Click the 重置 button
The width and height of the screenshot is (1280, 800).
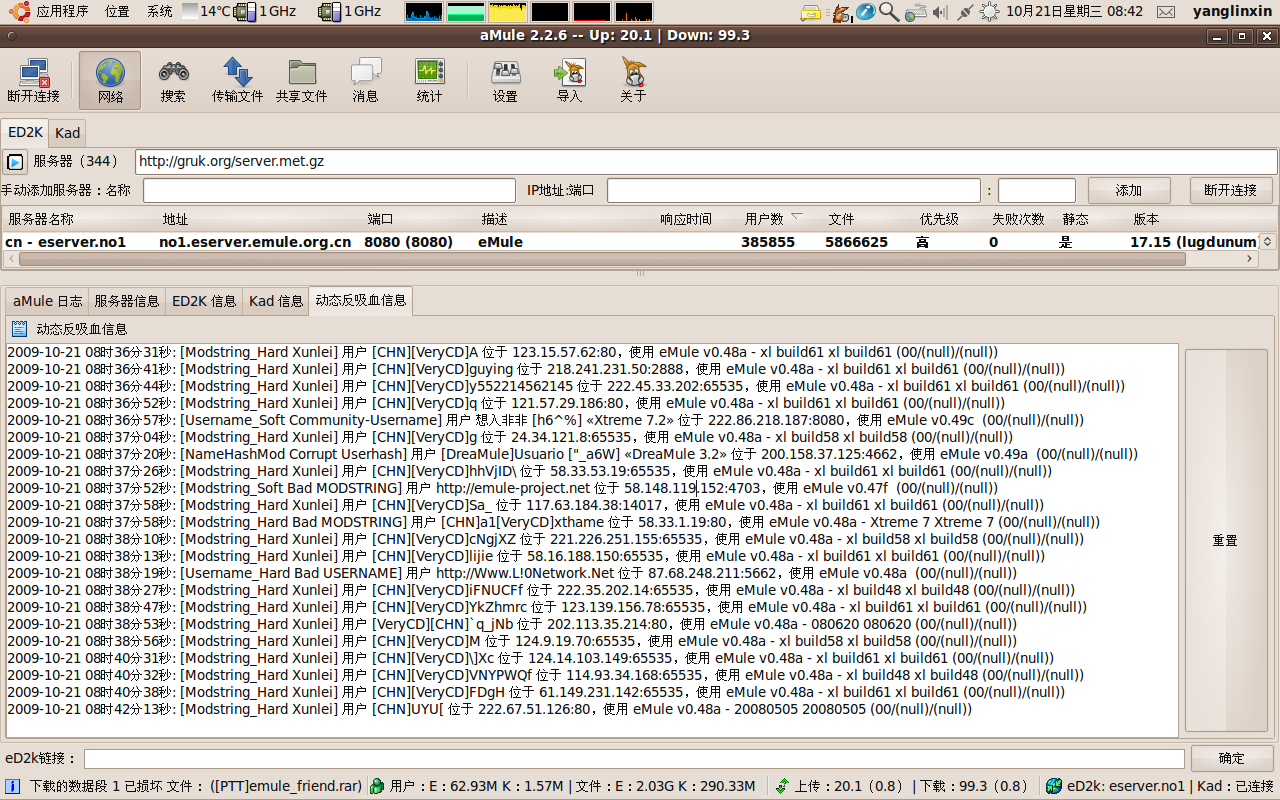1226,540
